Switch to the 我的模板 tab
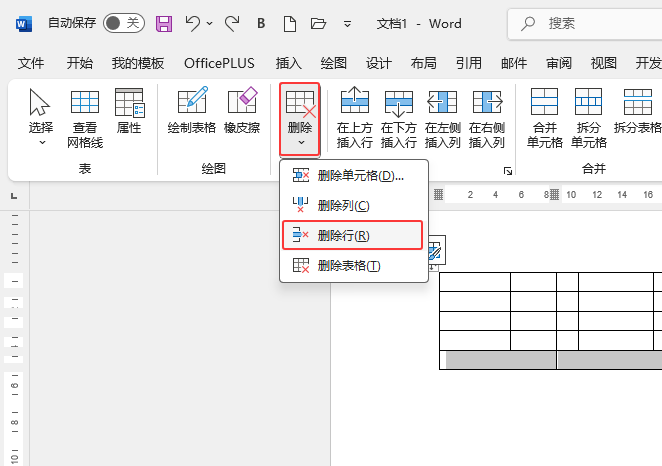 (138, 63)
